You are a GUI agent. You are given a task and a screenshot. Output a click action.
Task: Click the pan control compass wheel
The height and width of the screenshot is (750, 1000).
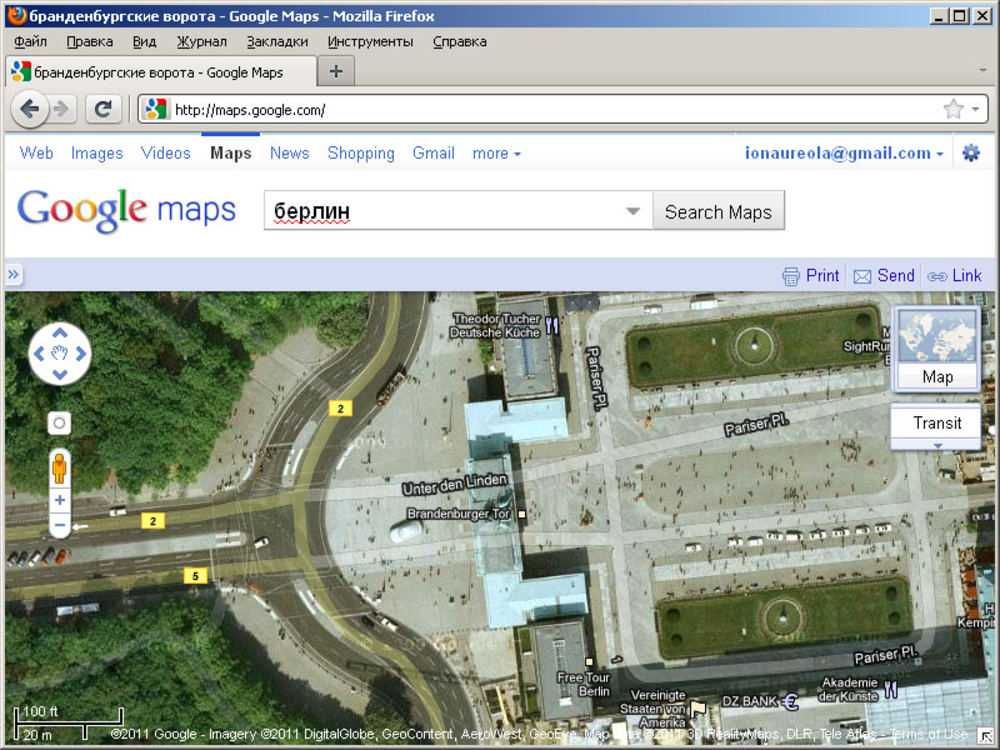tap(60, 353)
